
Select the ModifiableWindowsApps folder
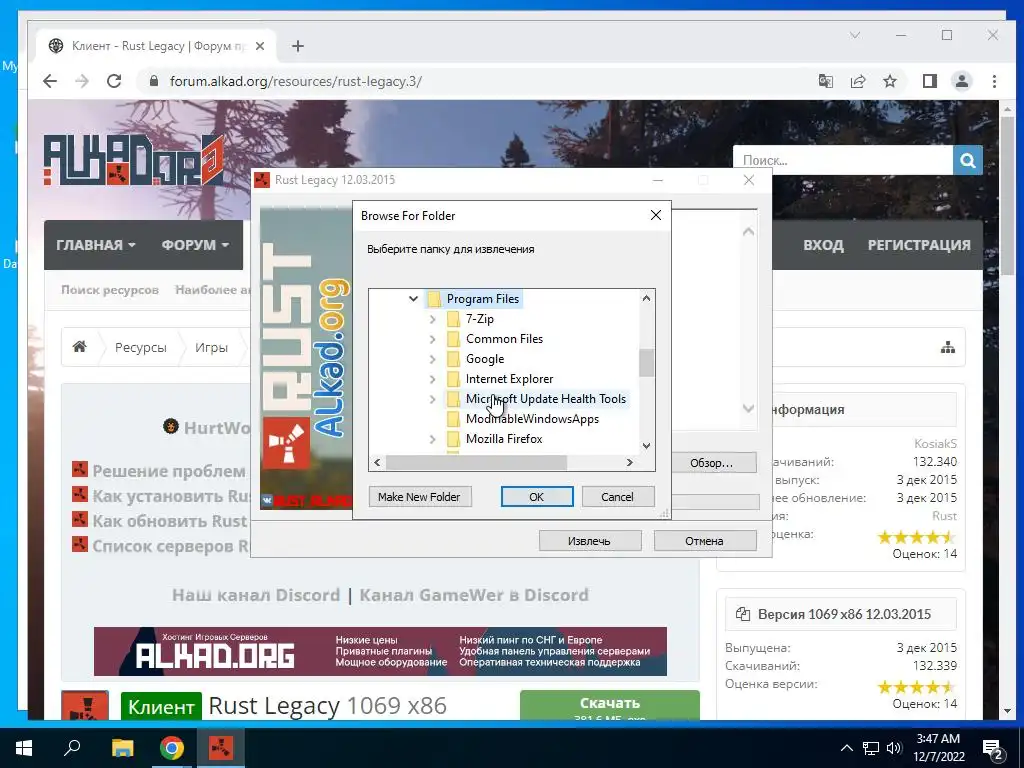pos(532,419)
